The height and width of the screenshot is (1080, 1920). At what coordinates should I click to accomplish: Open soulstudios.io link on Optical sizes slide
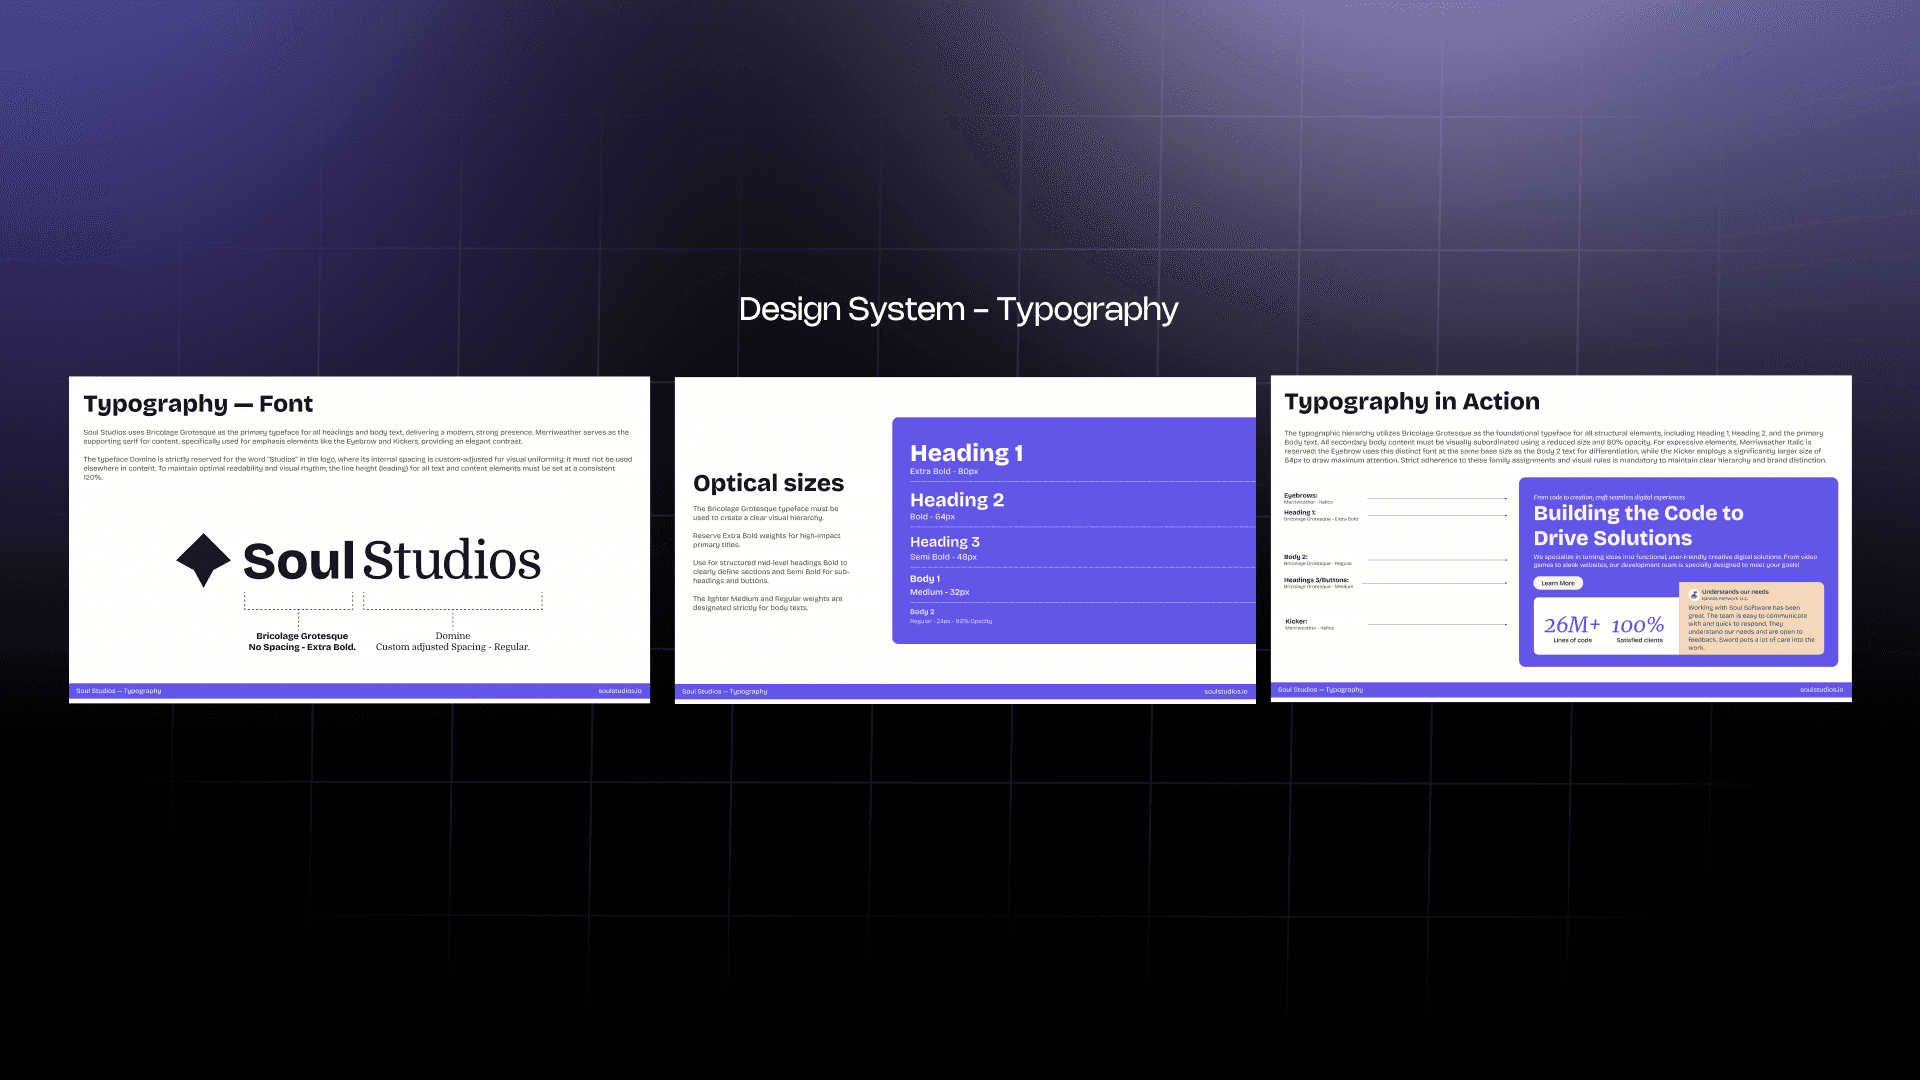coord(1225,692)
